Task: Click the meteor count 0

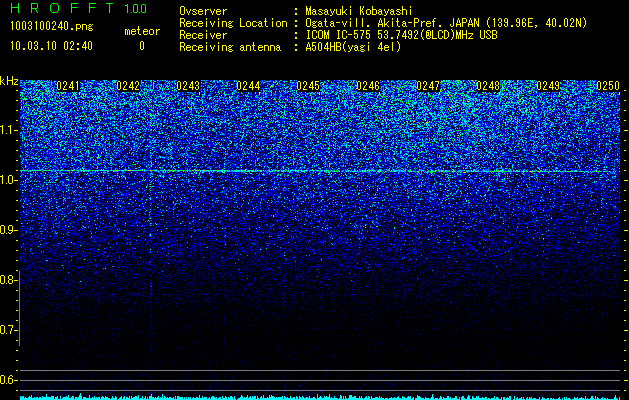Action: point(142,46)
